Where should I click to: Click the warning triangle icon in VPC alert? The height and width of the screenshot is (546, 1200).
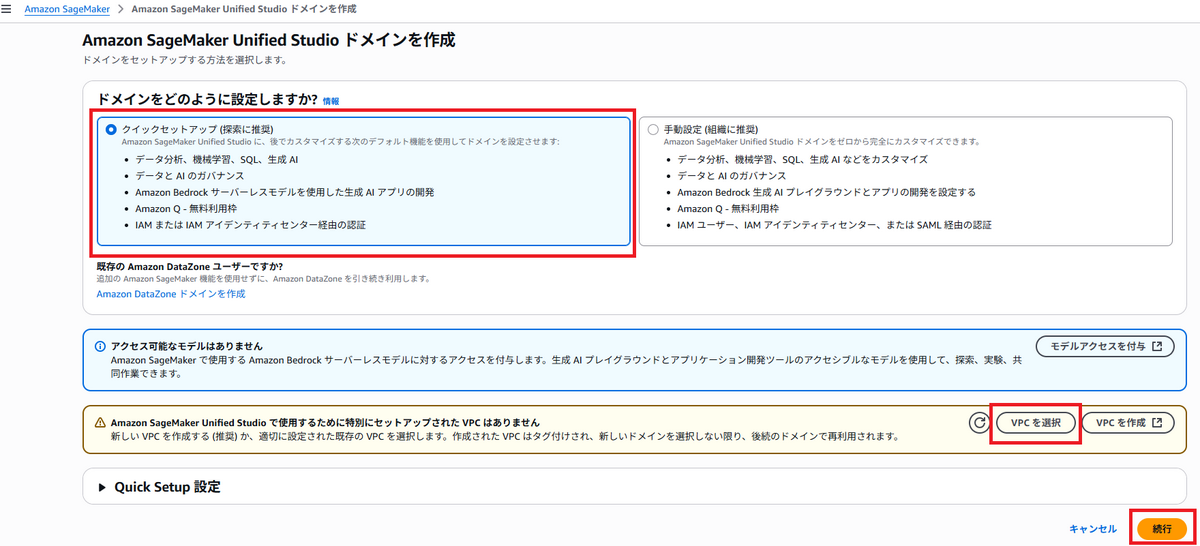(x=100, y=423)
